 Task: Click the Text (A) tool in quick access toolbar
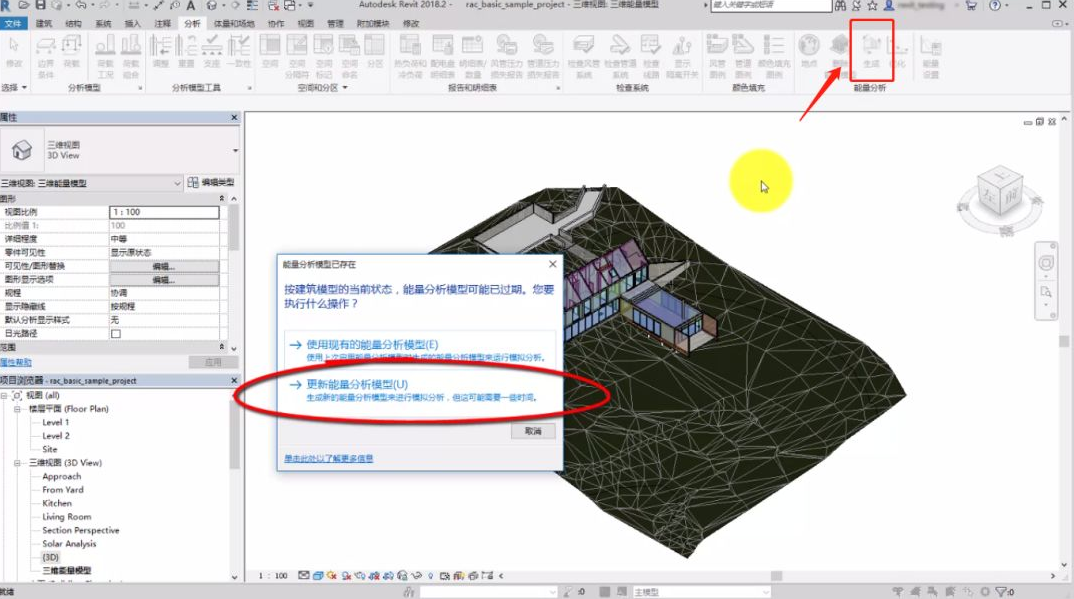(190, 5)
